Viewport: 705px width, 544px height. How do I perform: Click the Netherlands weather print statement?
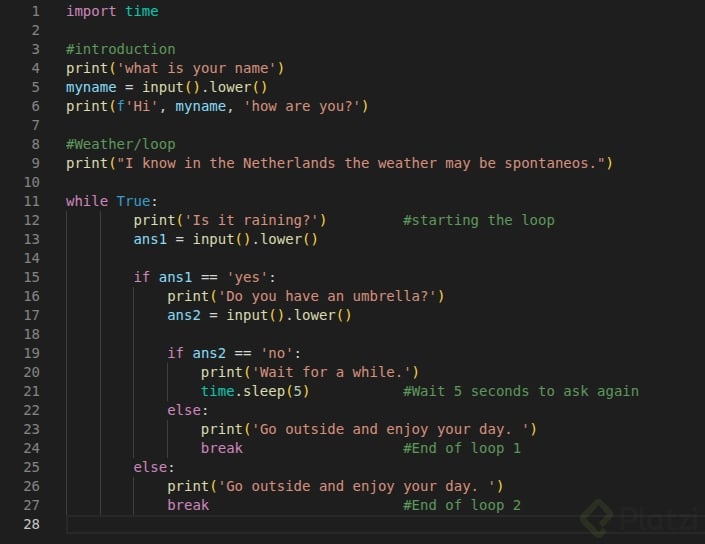click(x=339, y=163)
